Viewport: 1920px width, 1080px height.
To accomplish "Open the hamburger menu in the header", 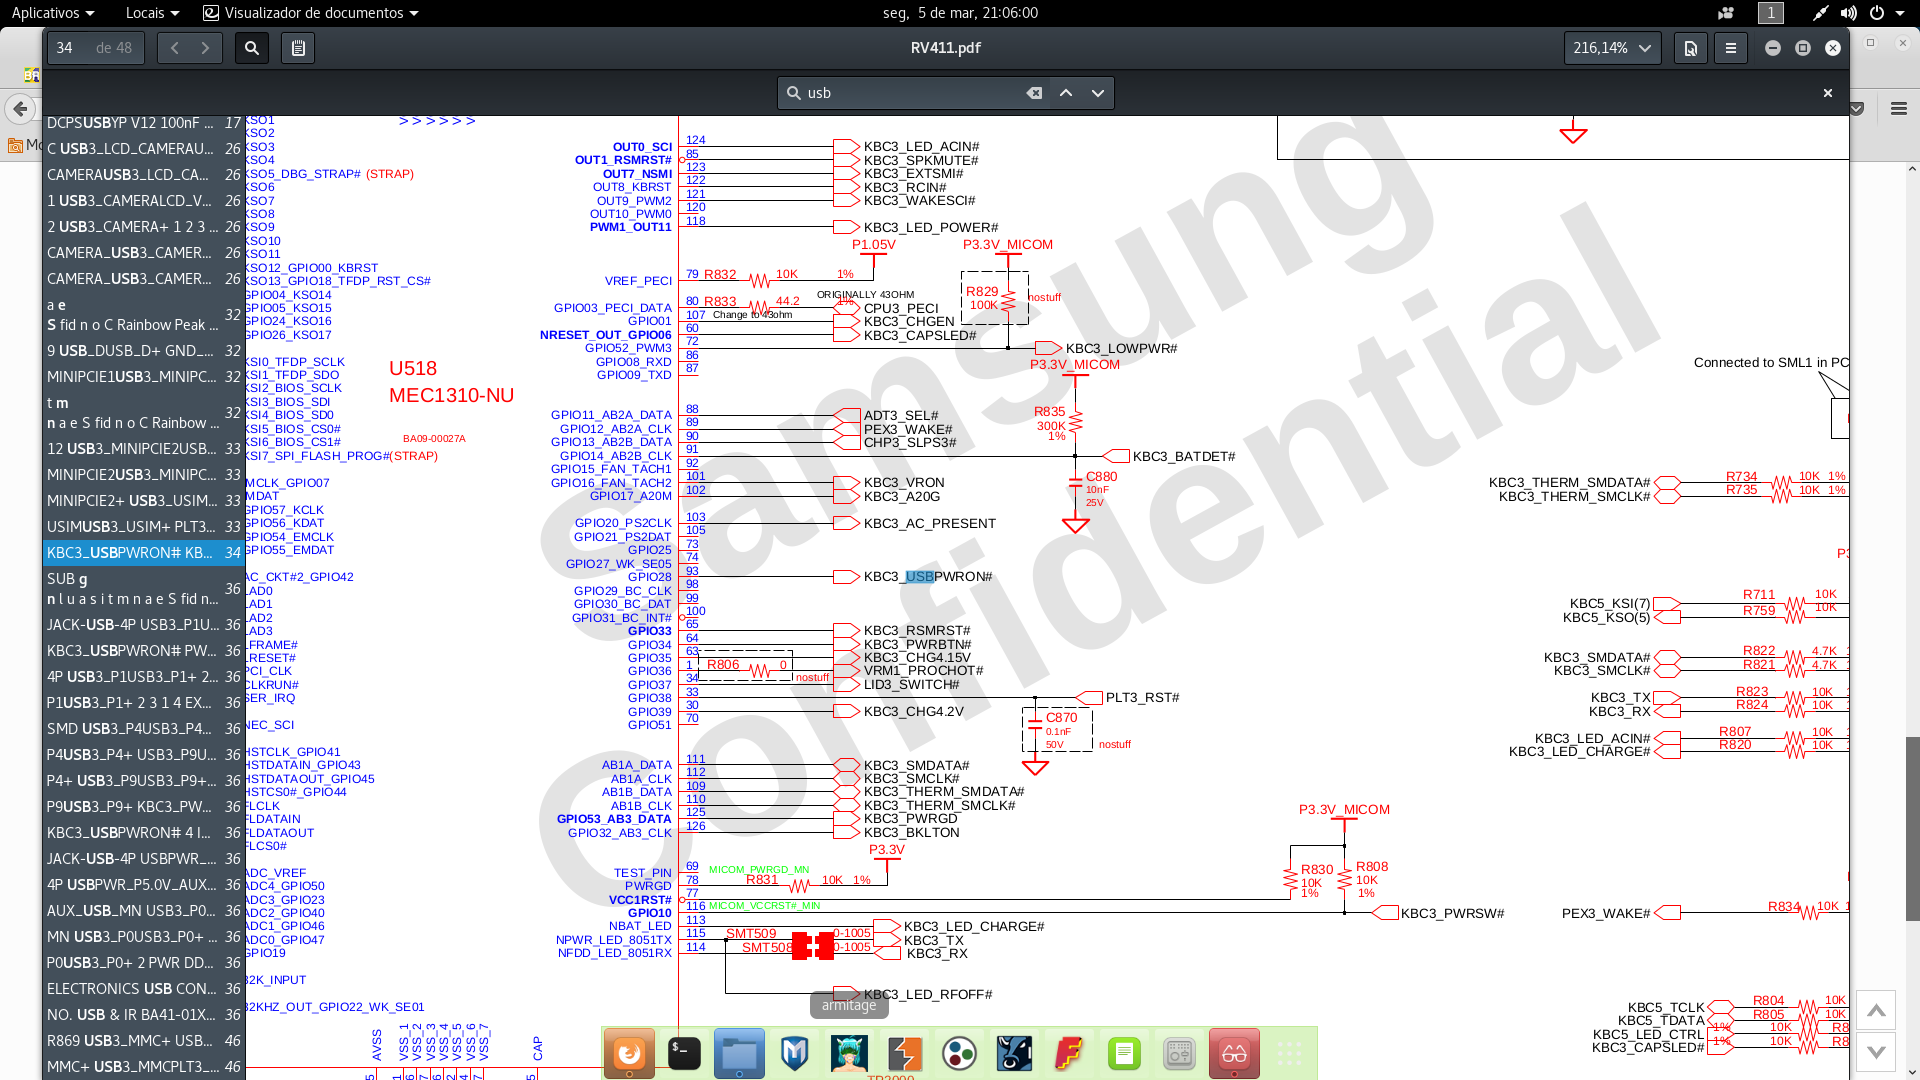I will click(1731, 48).
